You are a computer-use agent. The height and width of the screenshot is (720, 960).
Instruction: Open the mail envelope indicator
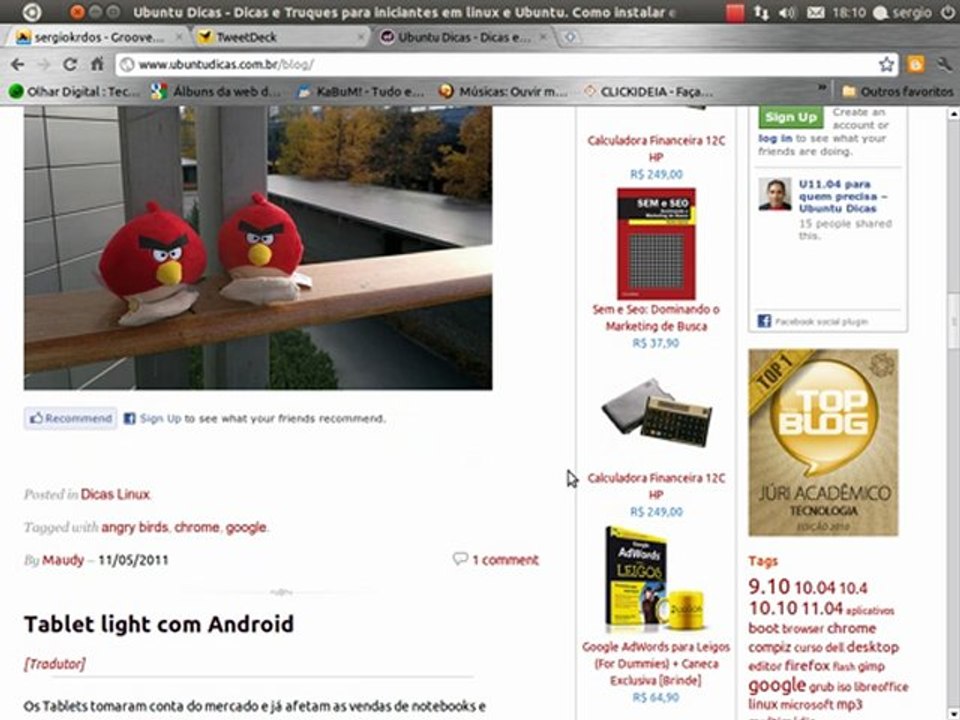[x=815, y=12]
